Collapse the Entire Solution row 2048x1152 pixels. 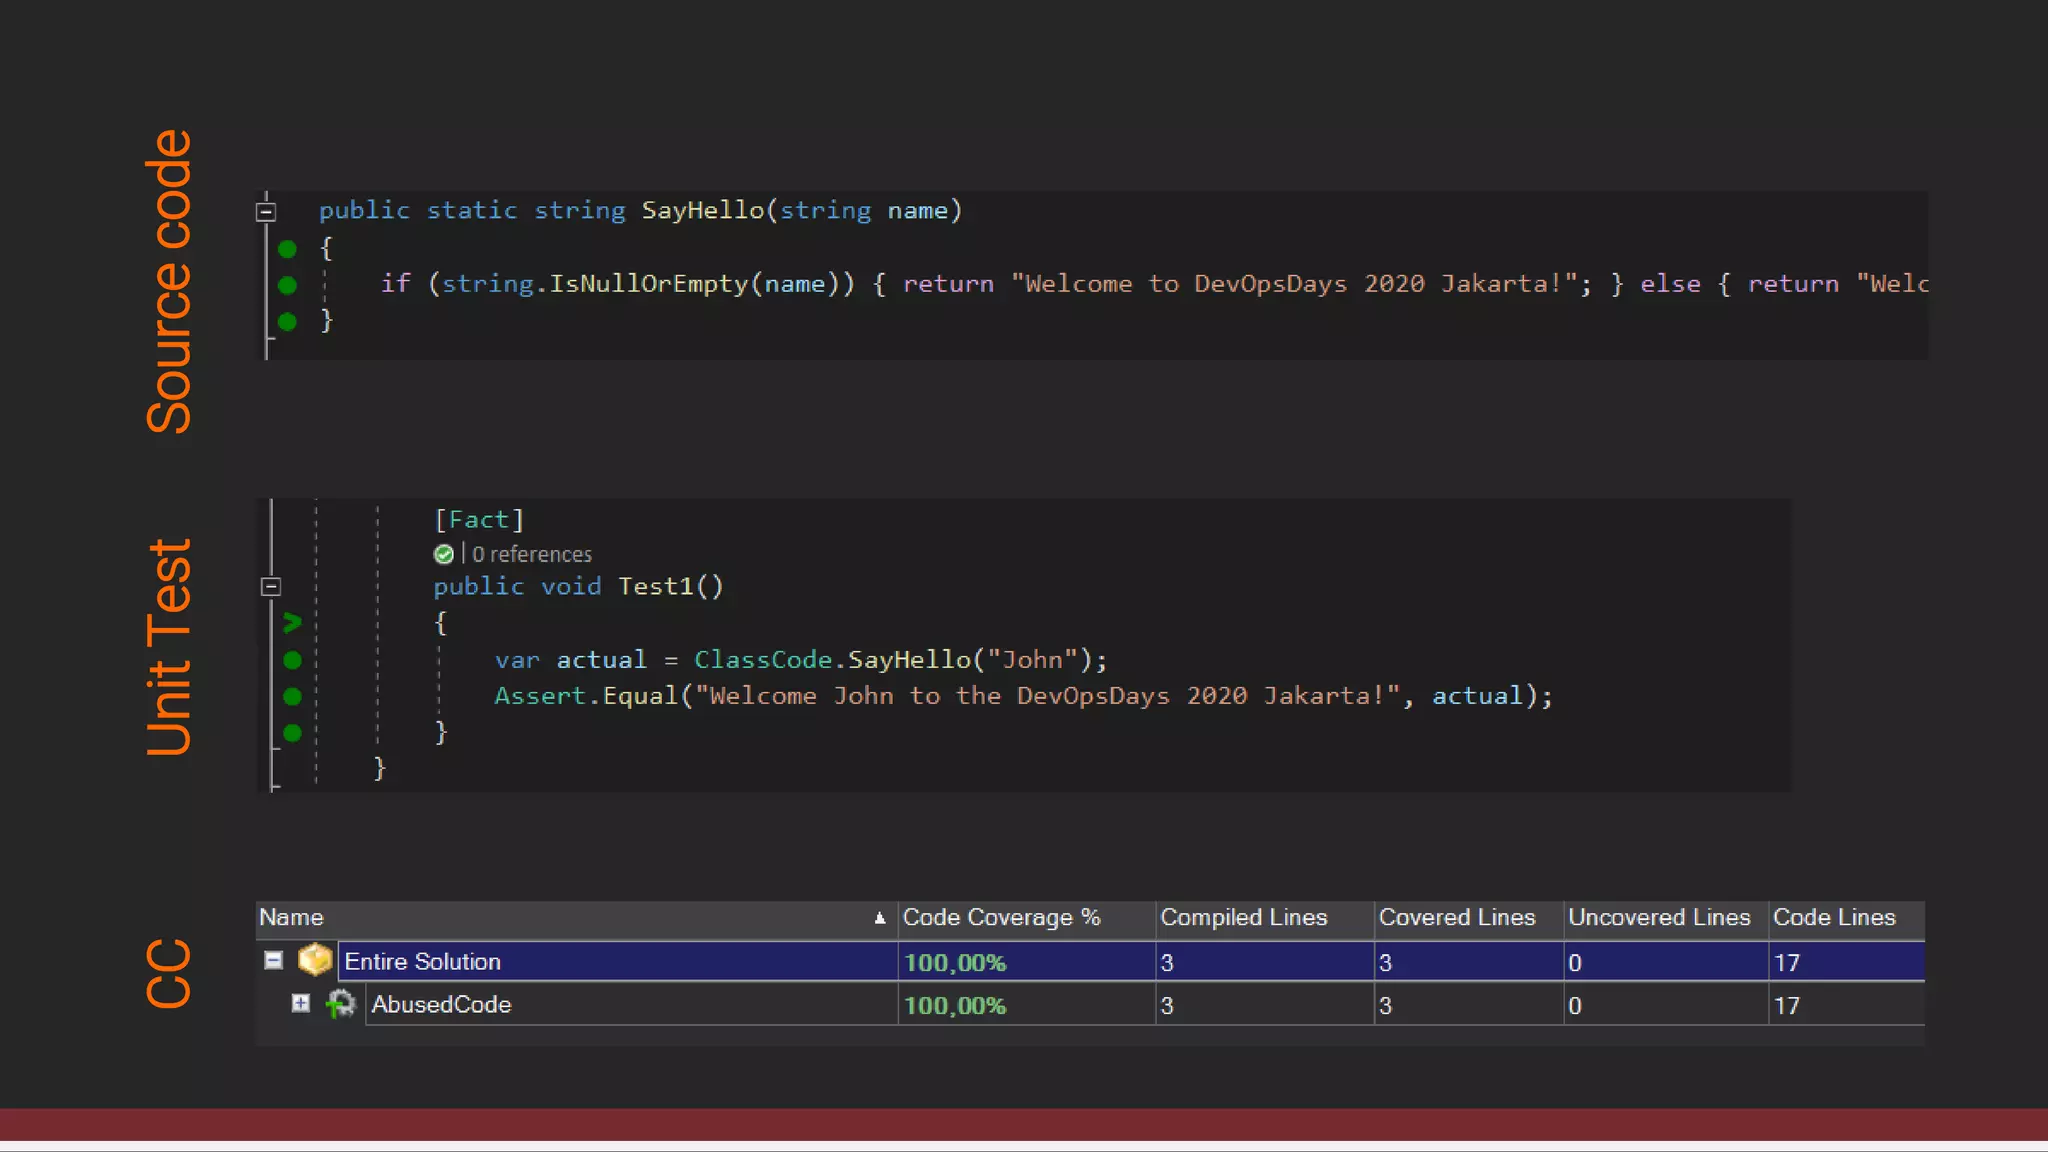[273, 960]
